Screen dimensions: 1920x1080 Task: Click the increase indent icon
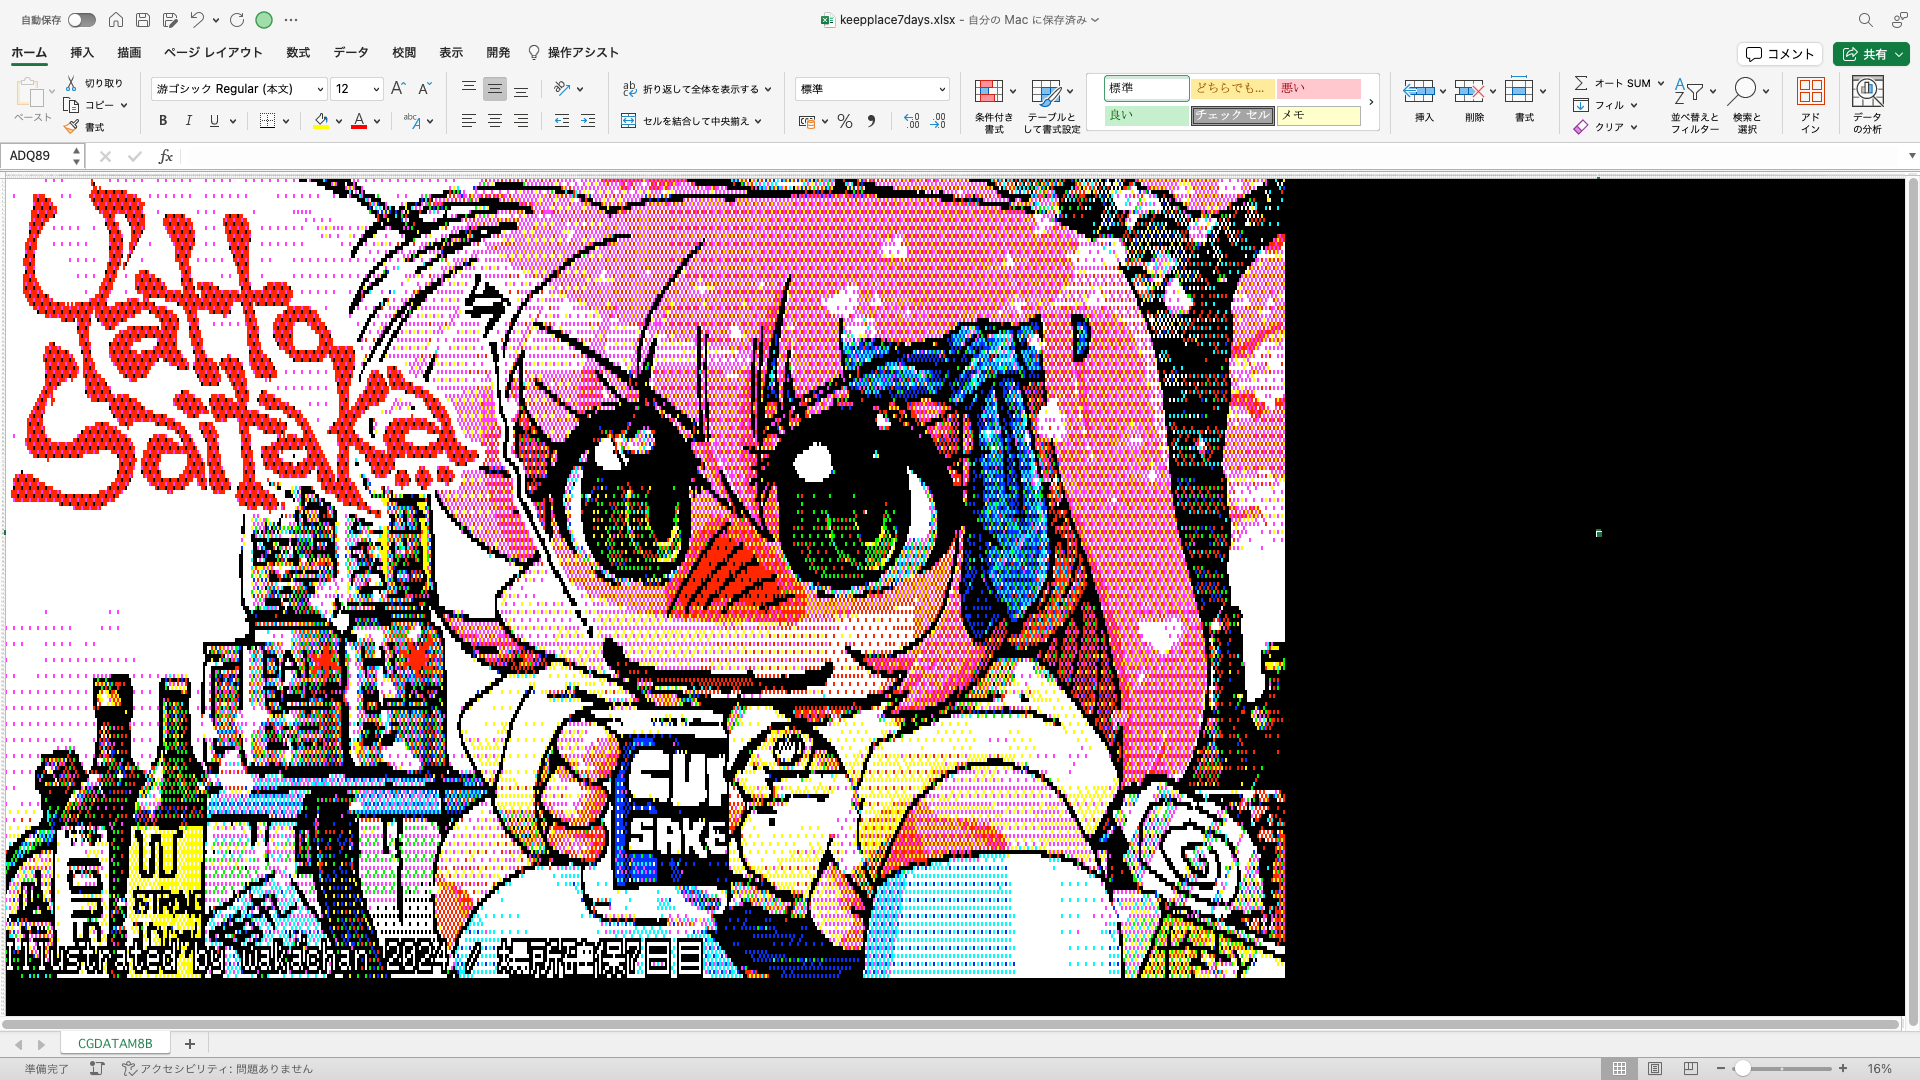point(588,121)
